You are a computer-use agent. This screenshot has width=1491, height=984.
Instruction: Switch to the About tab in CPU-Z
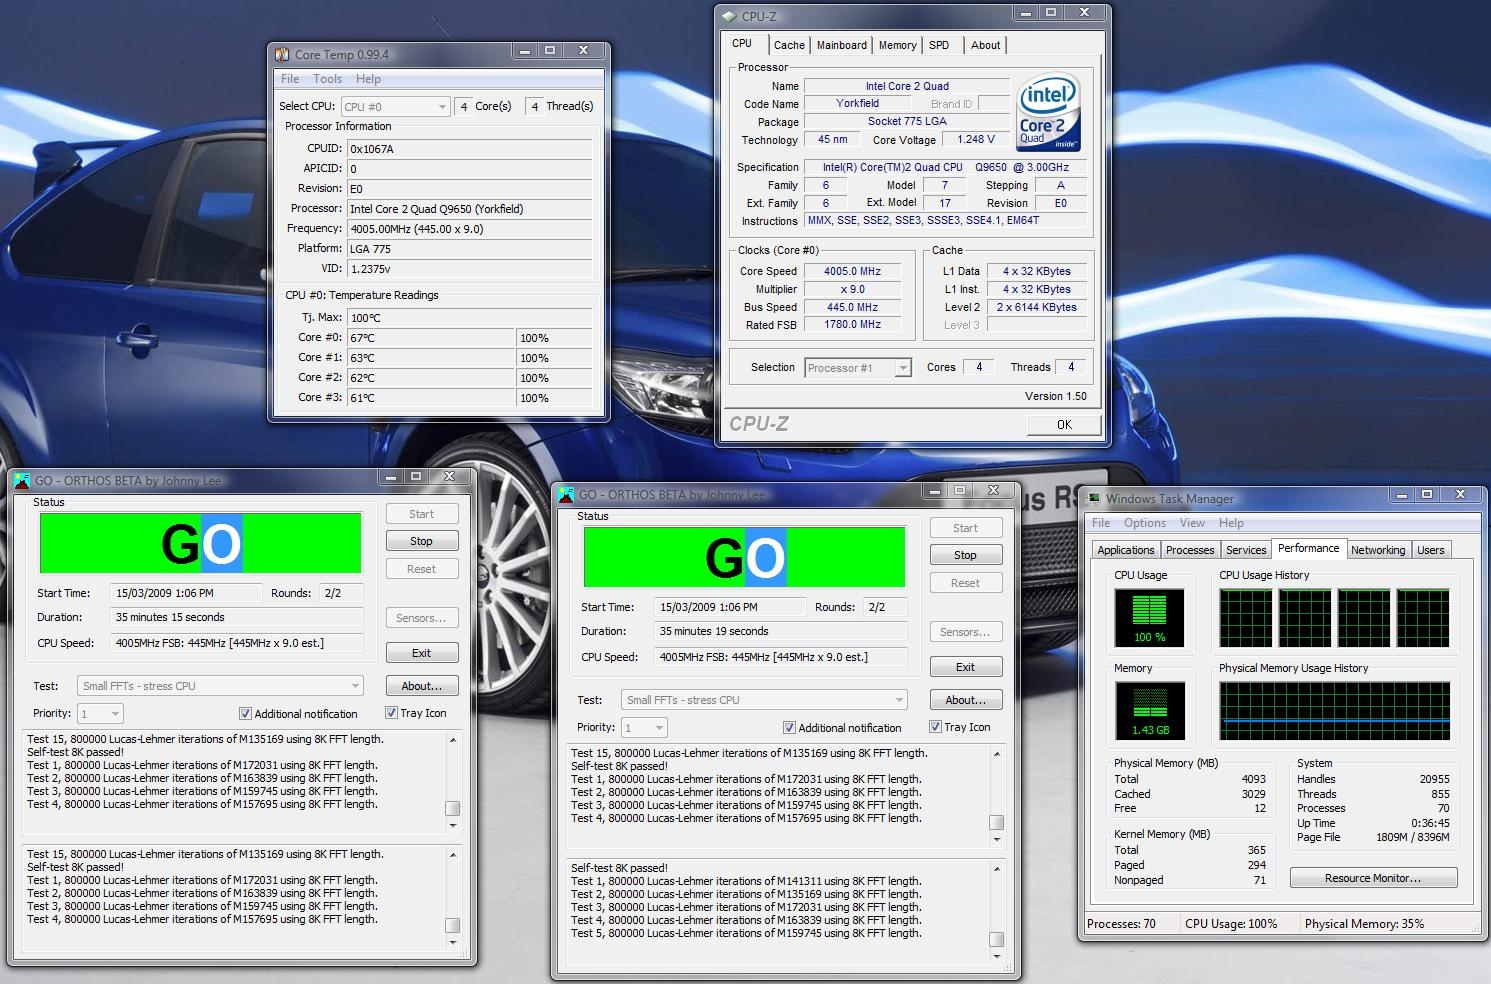(985, 45)
